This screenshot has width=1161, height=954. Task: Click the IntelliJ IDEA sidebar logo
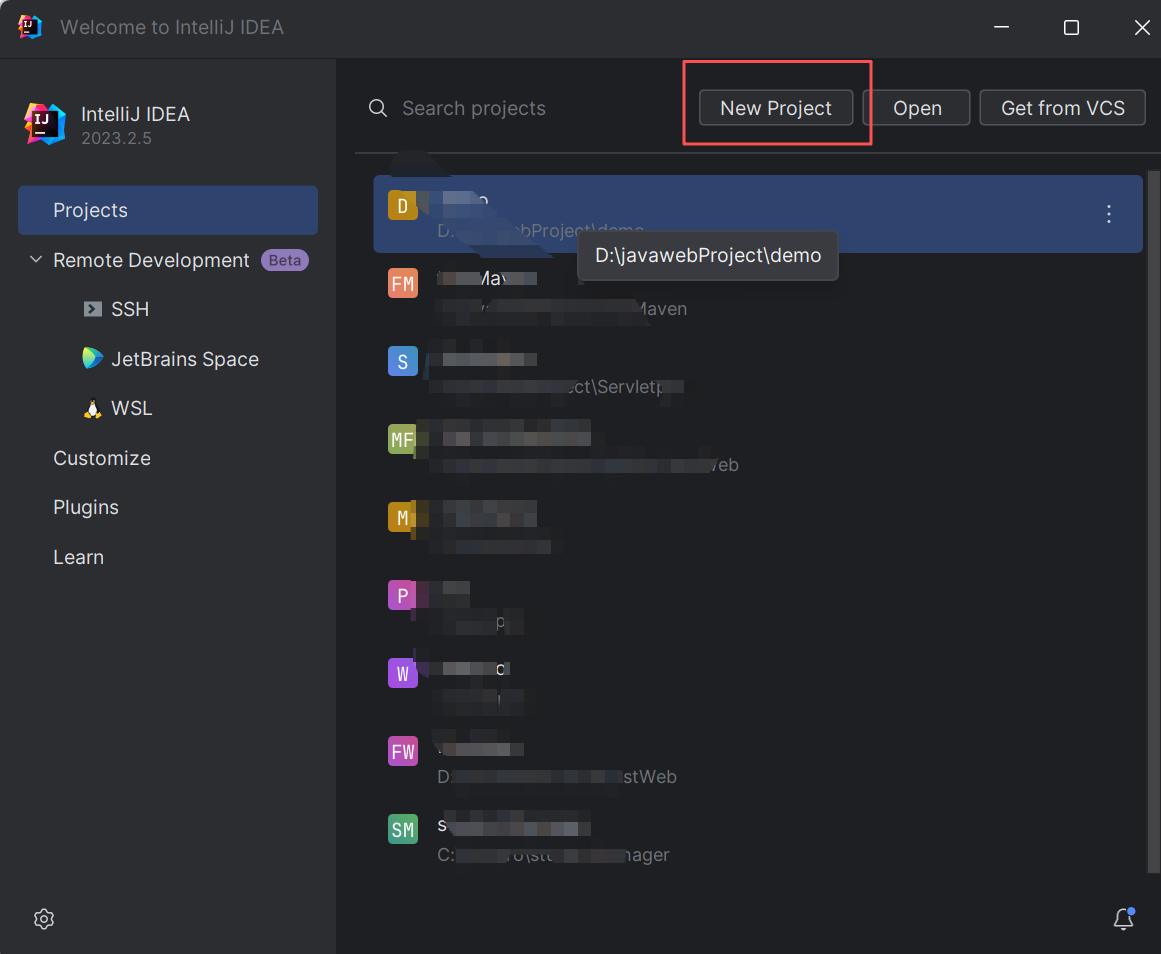pos(44,124)
